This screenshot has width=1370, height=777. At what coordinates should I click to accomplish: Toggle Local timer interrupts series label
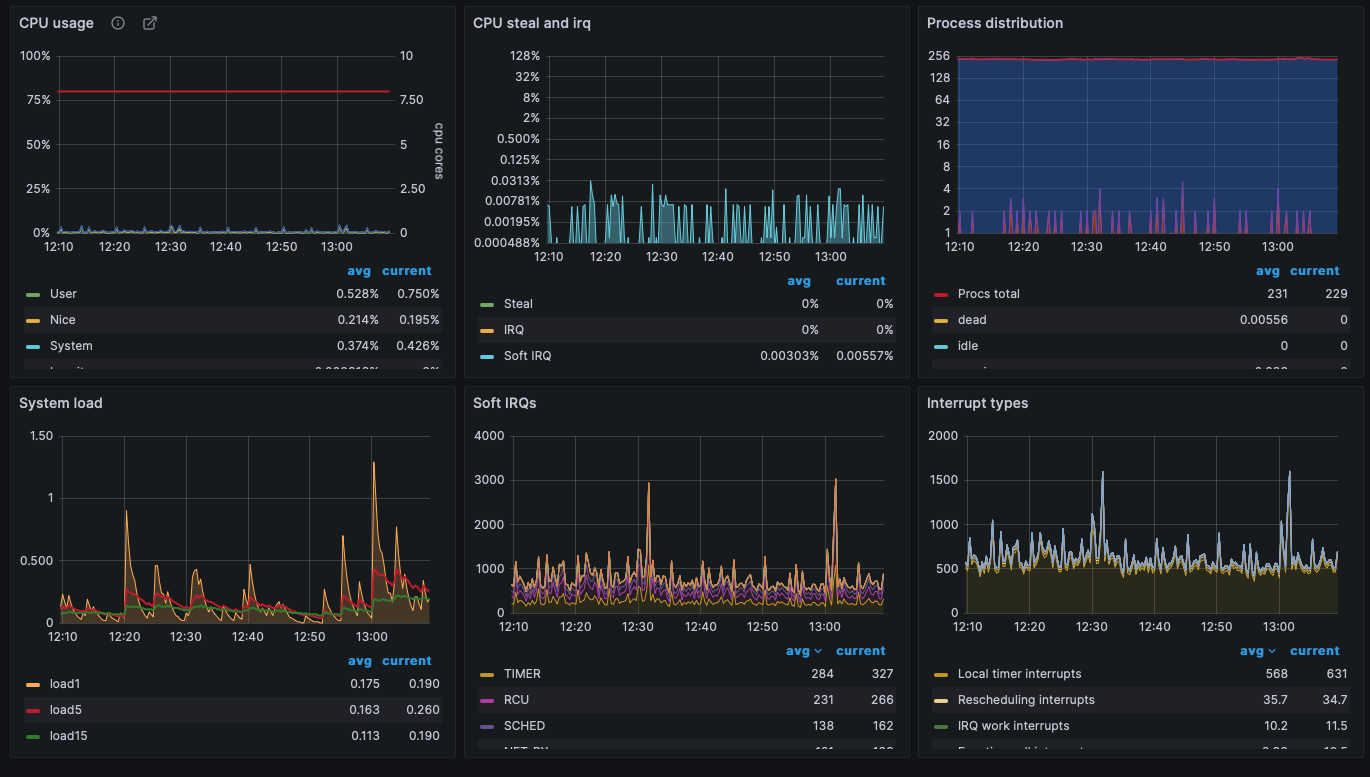pyautogui.click(x=1019, y=674)
